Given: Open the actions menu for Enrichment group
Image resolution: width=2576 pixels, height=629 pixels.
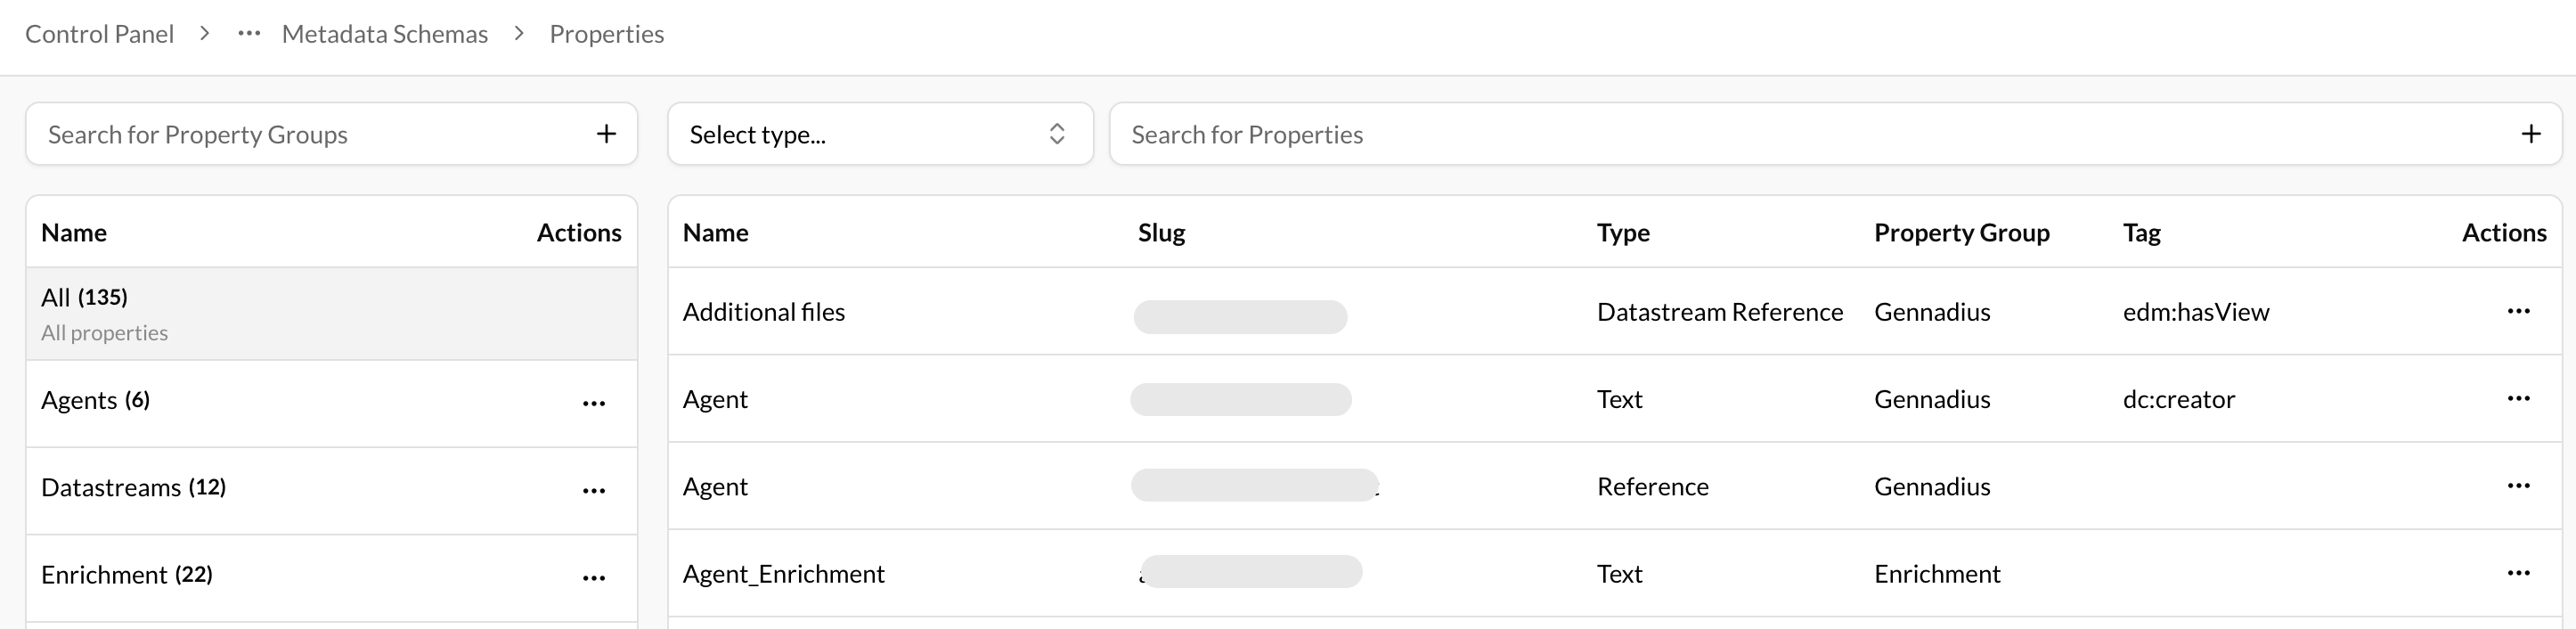Looking at the screenshot, I should [x=595, y=578].
